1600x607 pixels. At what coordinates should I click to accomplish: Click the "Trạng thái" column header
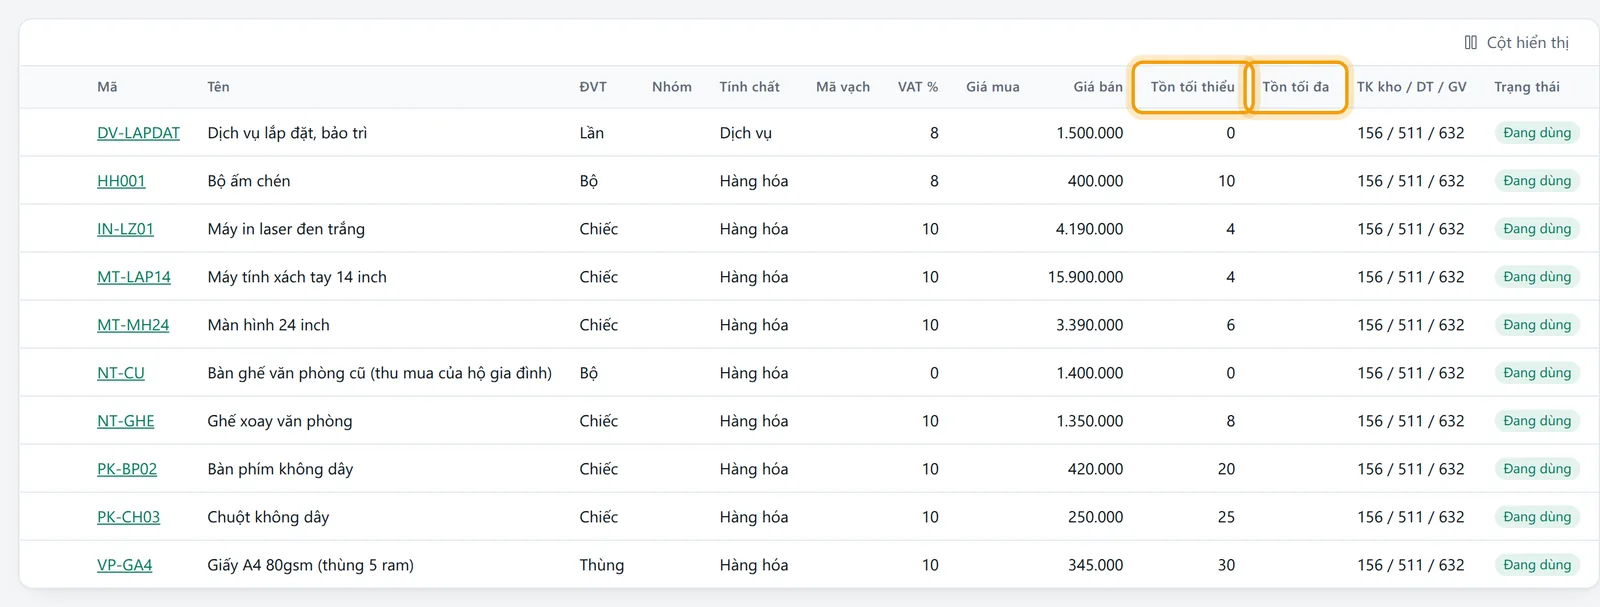tap(1527, 87)
